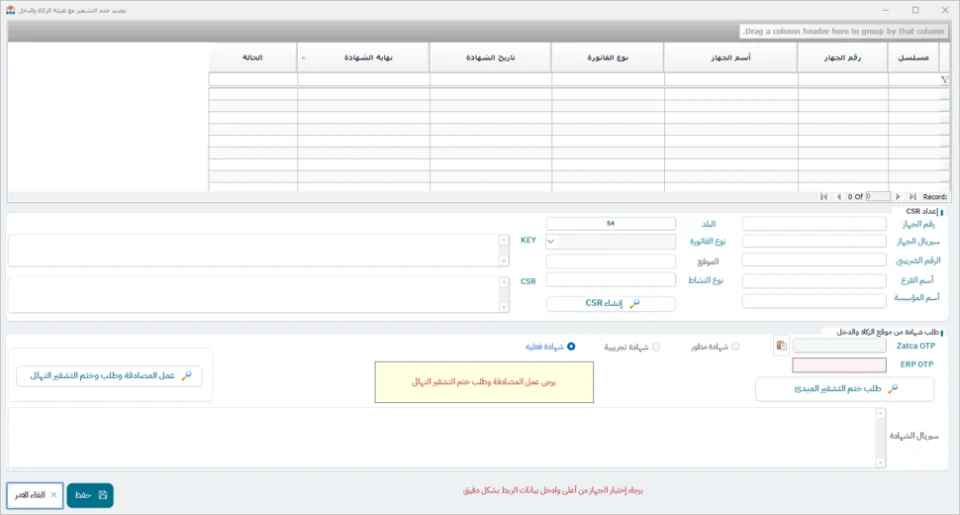This screenshot has height=515, width=960.
Task: Open the نوع الفاتورة dropdown list
Action: 551,241
